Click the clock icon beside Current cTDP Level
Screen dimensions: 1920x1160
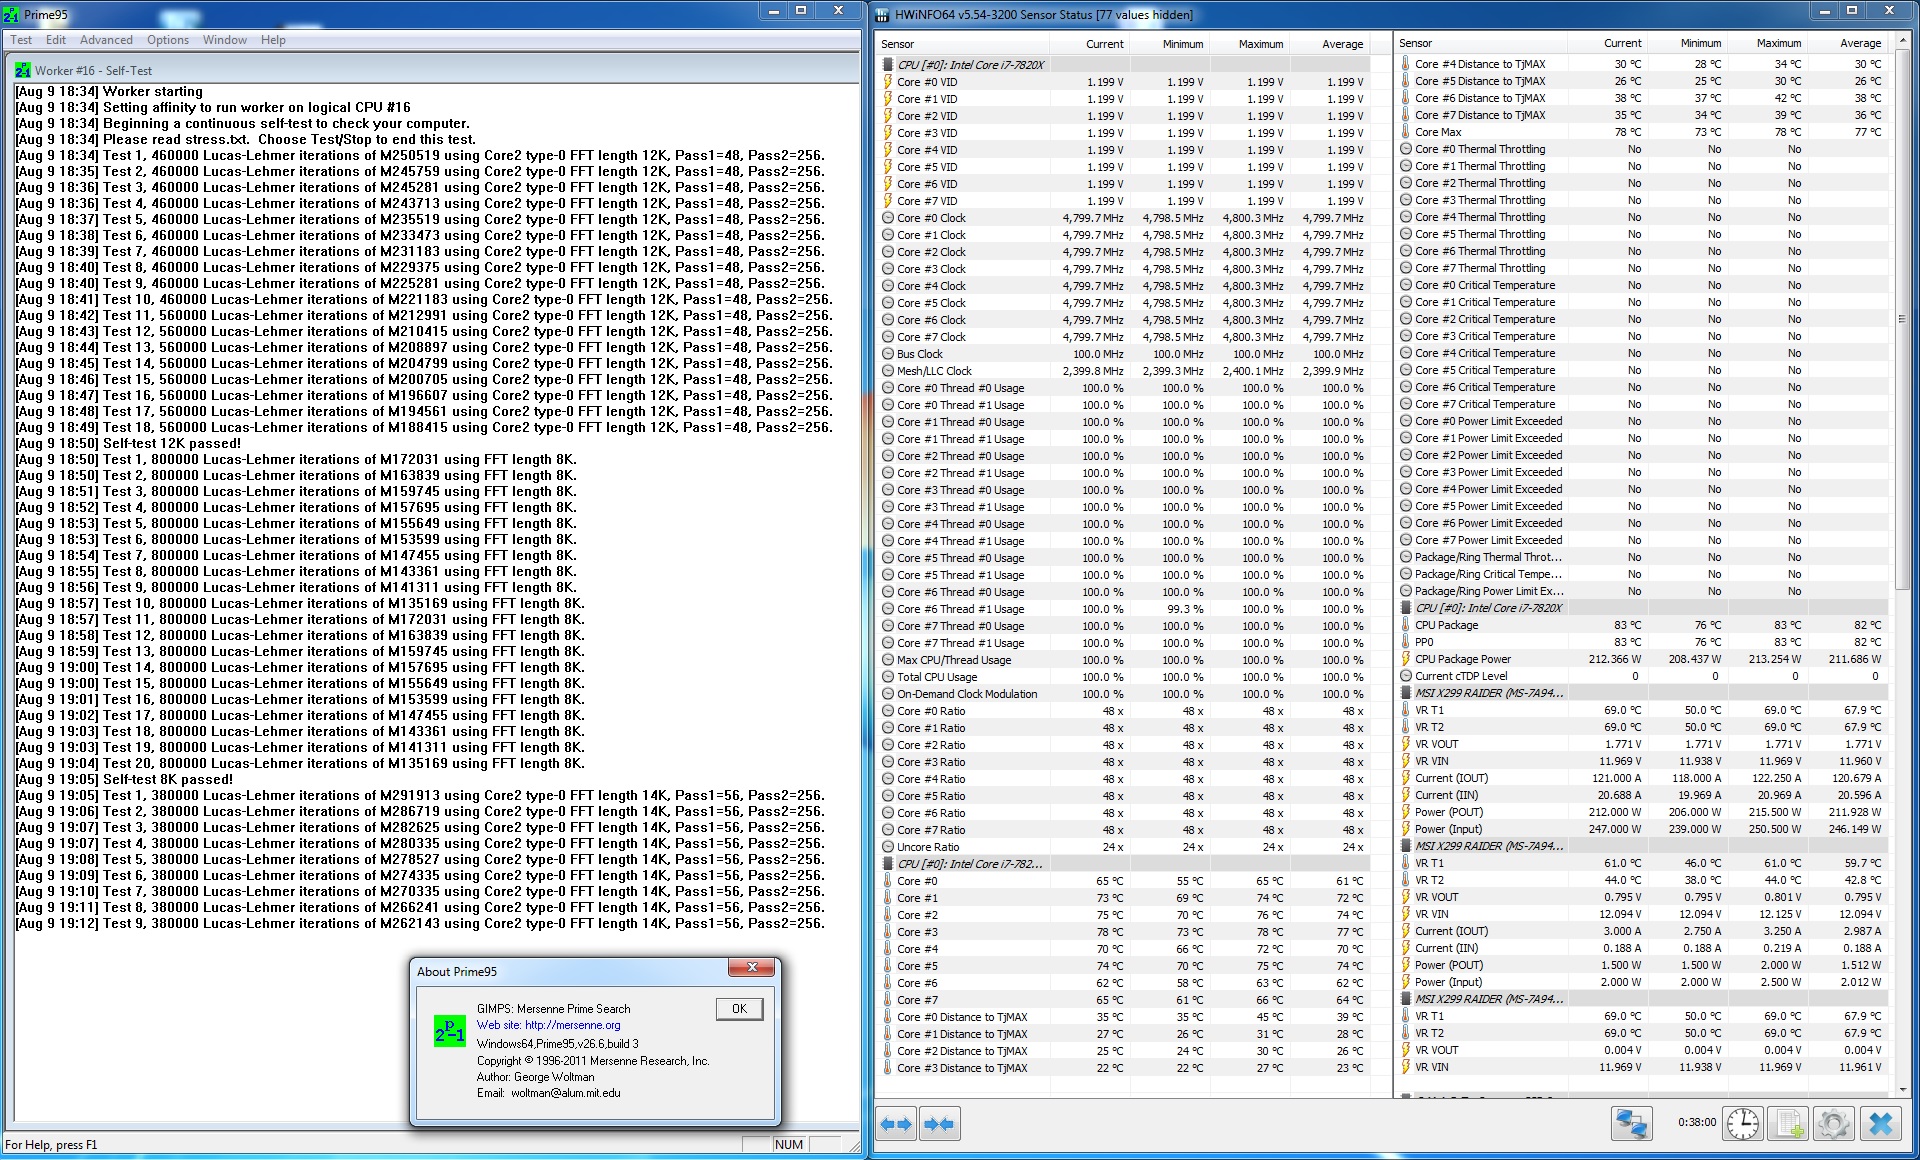(1405, 676)
